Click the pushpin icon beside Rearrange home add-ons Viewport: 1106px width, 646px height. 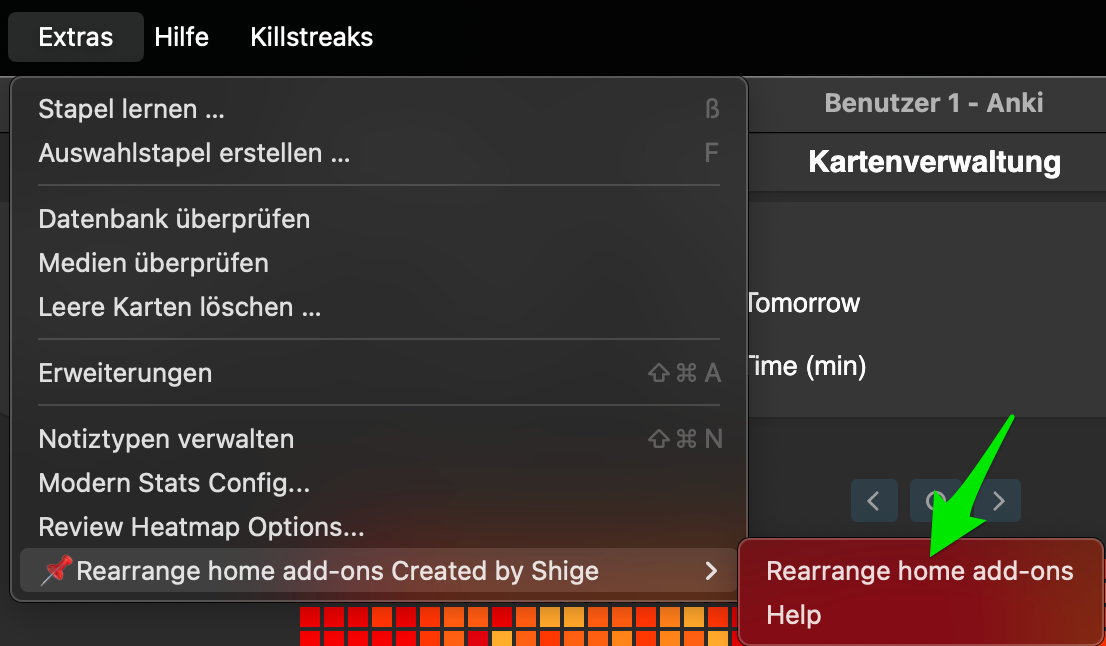[54, 572]
